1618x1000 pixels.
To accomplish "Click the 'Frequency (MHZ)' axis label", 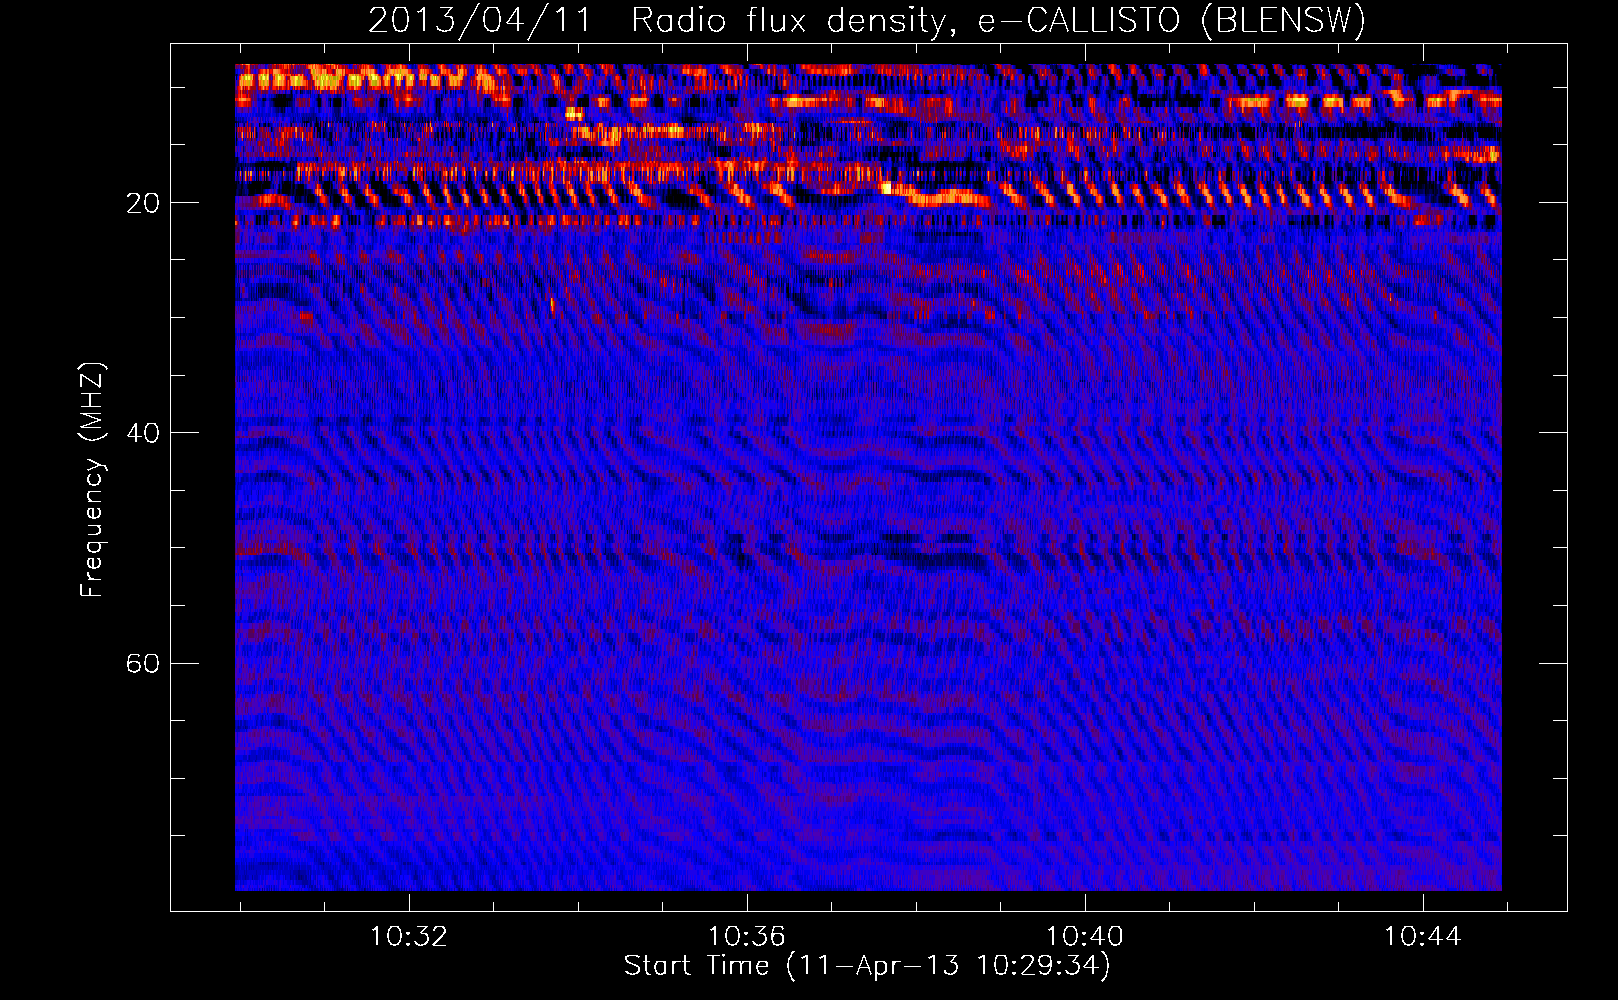I will 92,480.
